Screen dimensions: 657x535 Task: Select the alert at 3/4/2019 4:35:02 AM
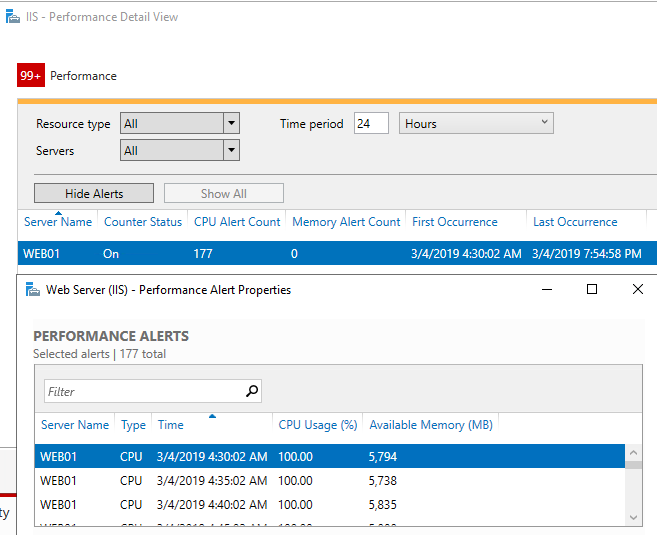pos(330,480)
